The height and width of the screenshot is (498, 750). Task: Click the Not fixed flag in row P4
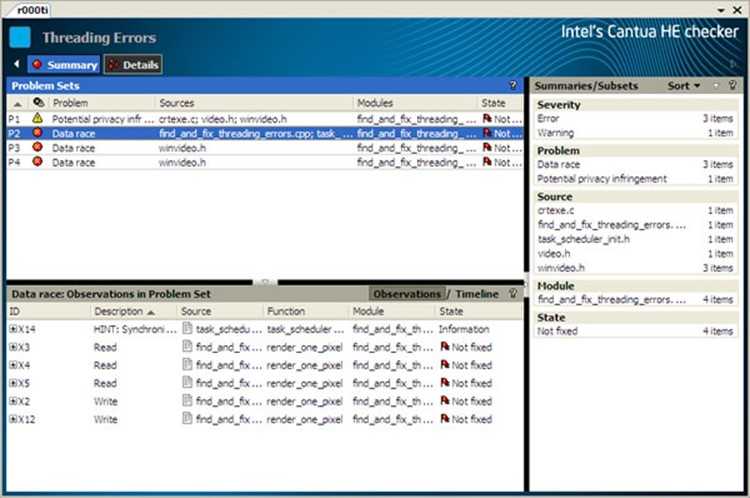coord(487,162)
